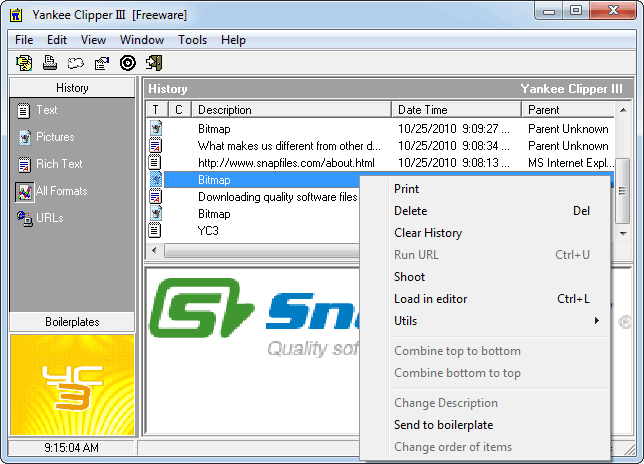The width and height of the screenshot is (644, 464).
Task: Click the first toolbar icon with clipboard
Action: coord(24,63)
